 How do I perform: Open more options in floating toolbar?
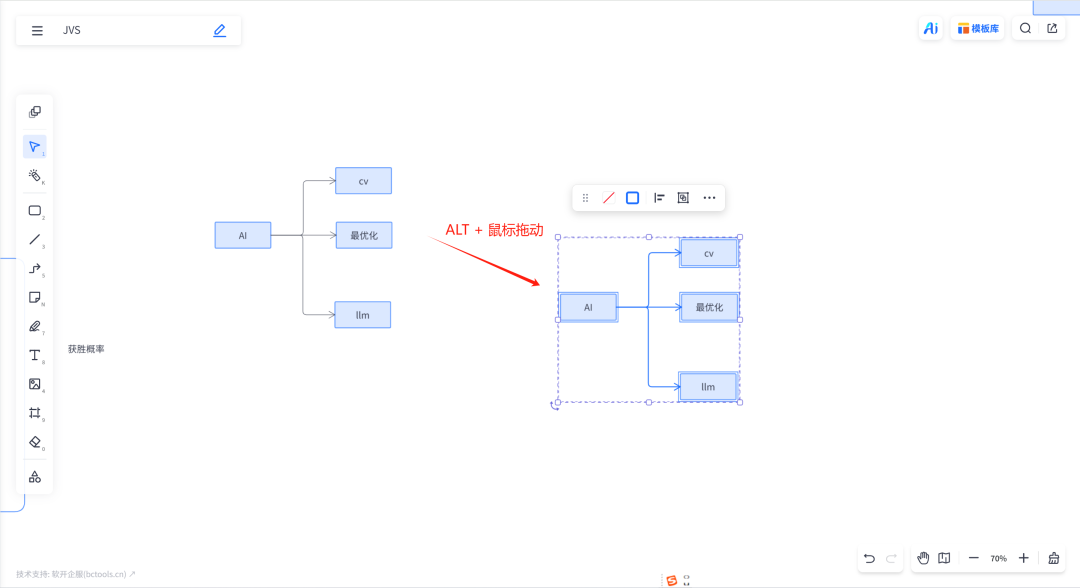click(x=709, y=198)
